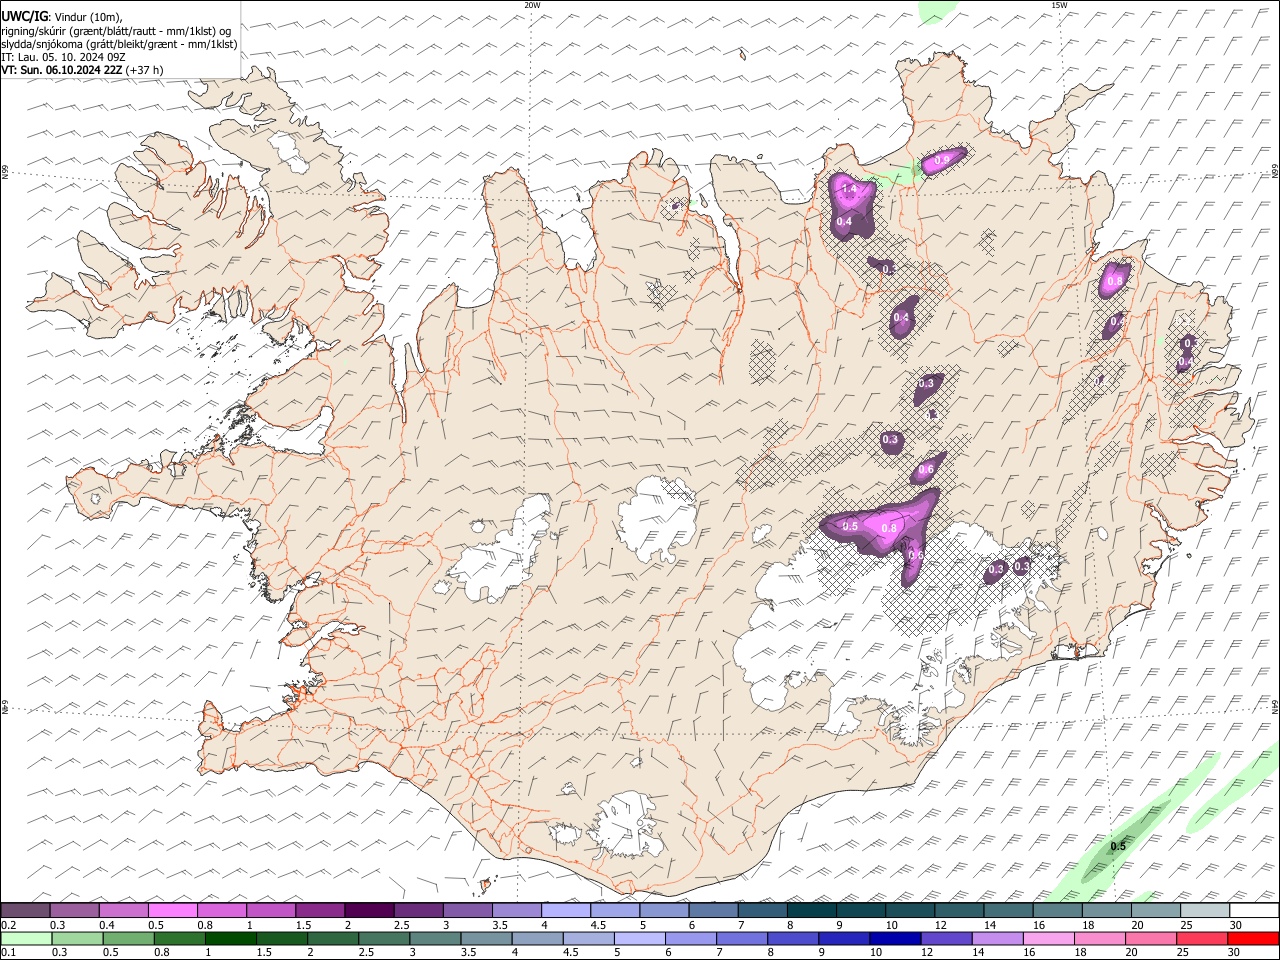Pick the 0.5 medium green rain-scale swatch

point(128,938)
